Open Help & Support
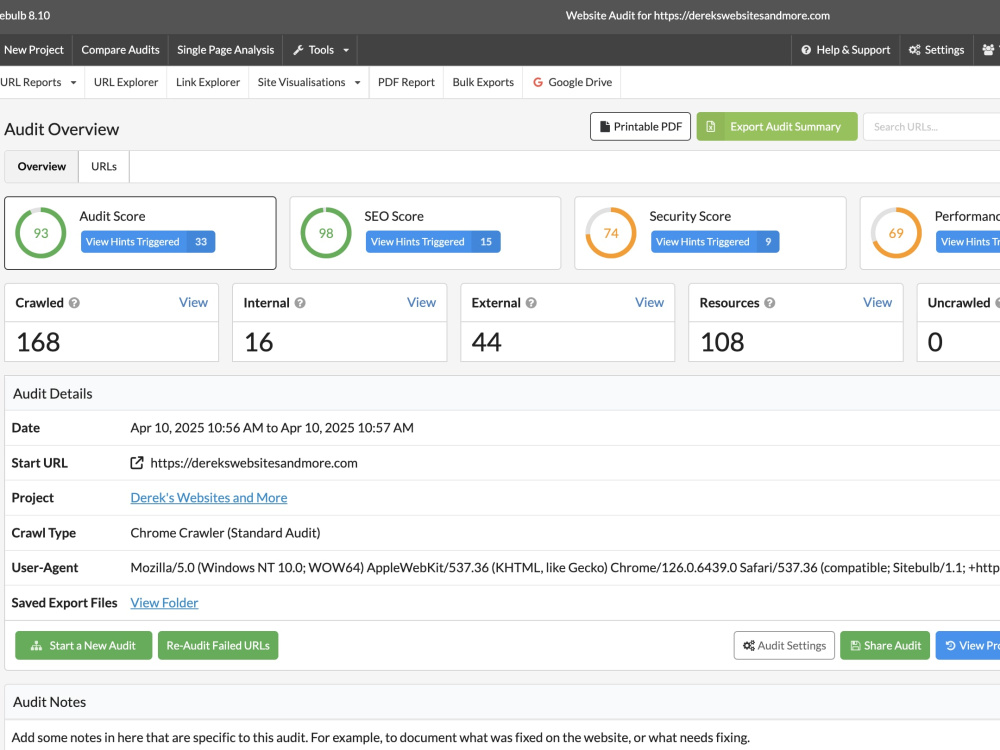Image resolution: width=1000 pixels, height=750 pixels. pos(846,50)
